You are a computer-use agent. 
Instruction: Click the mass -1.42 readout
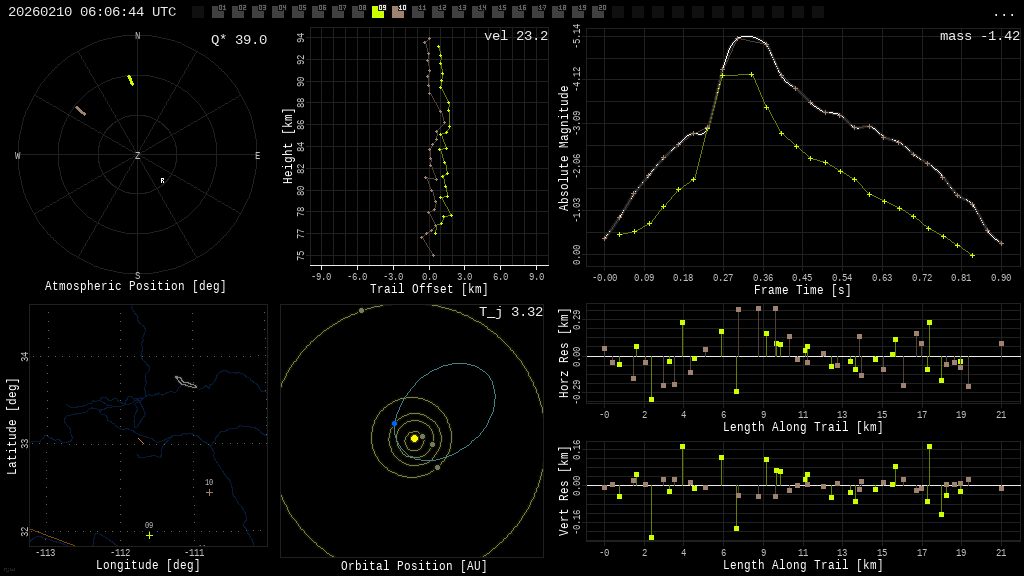pyautogui.click(x=979, y=37)
